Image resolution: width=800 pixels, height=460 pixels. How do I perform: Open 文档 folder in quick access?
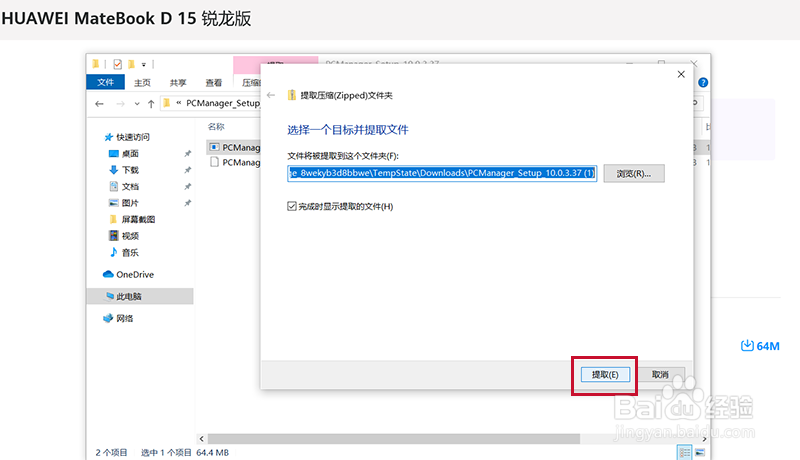130,186
